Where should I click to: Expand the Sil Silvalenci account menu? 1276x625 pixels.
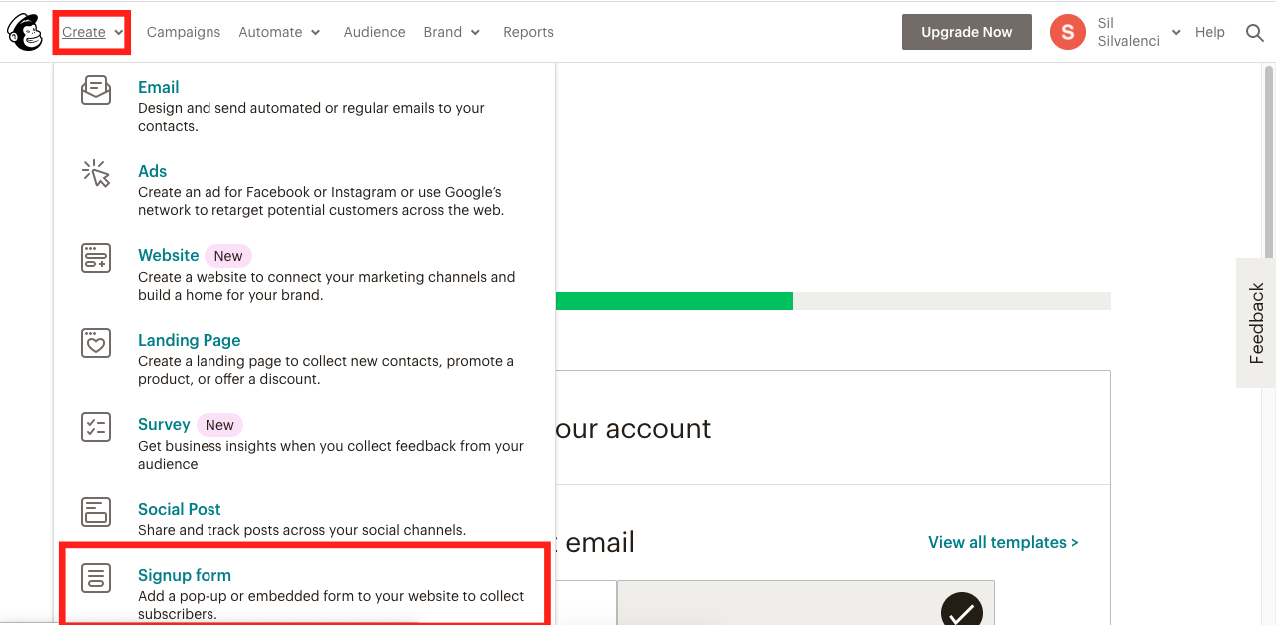tap(1139, 32)
